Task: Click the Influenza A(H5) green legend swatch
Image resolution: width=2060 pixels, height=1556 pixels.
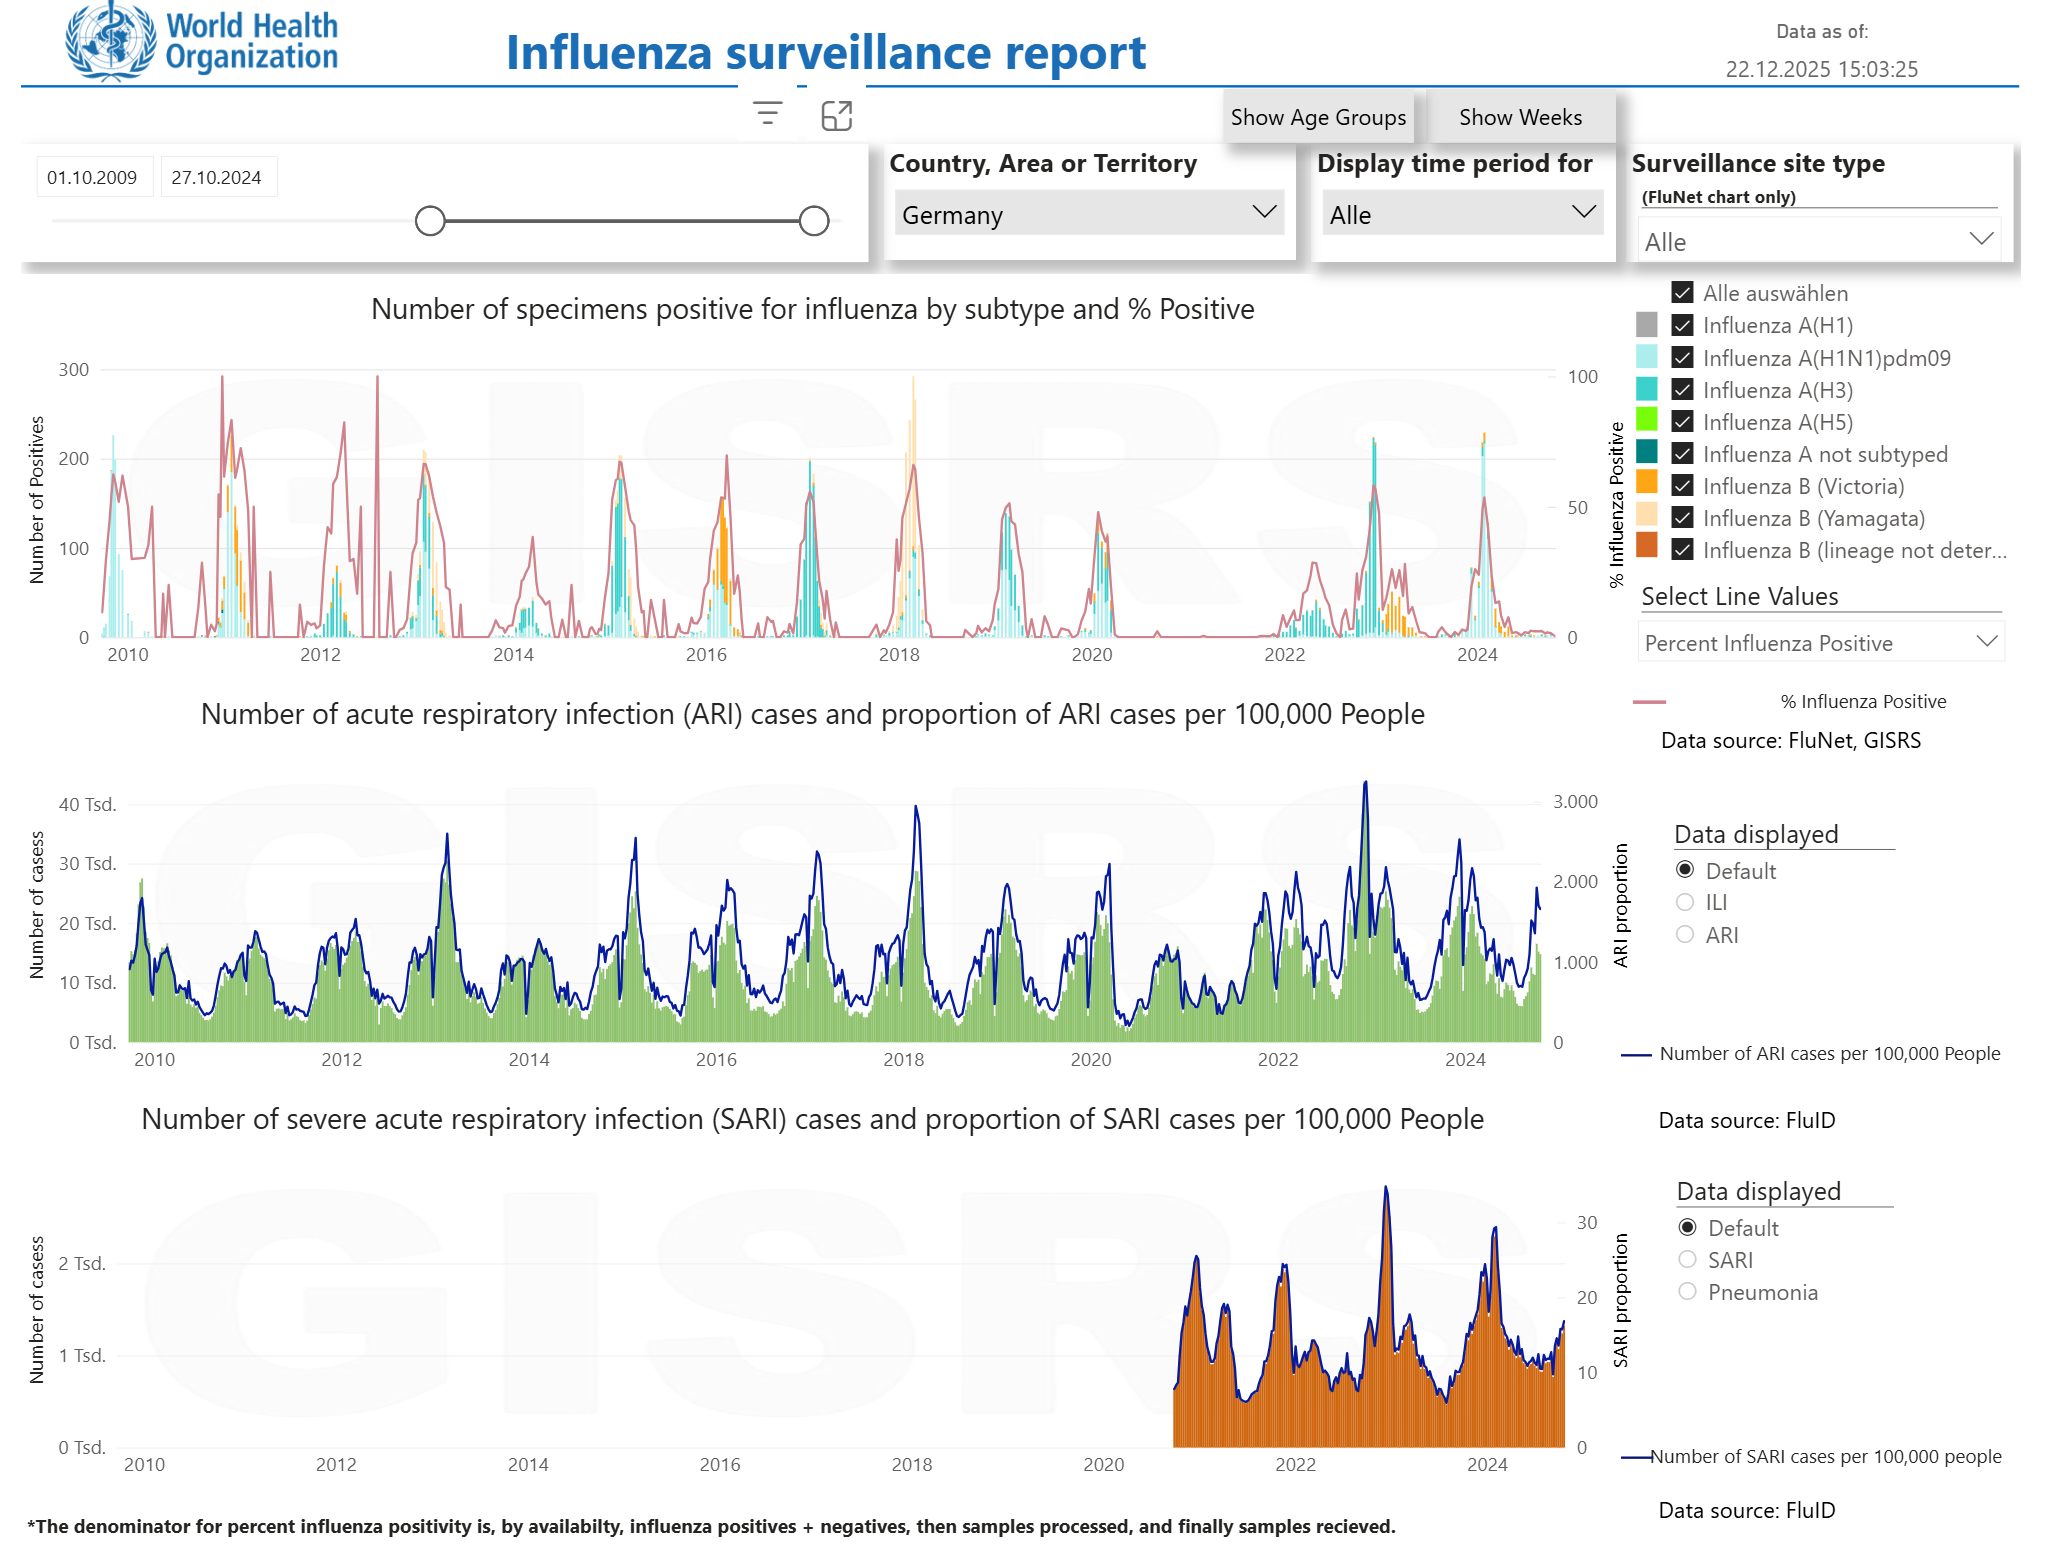Action: [1646, 421]
